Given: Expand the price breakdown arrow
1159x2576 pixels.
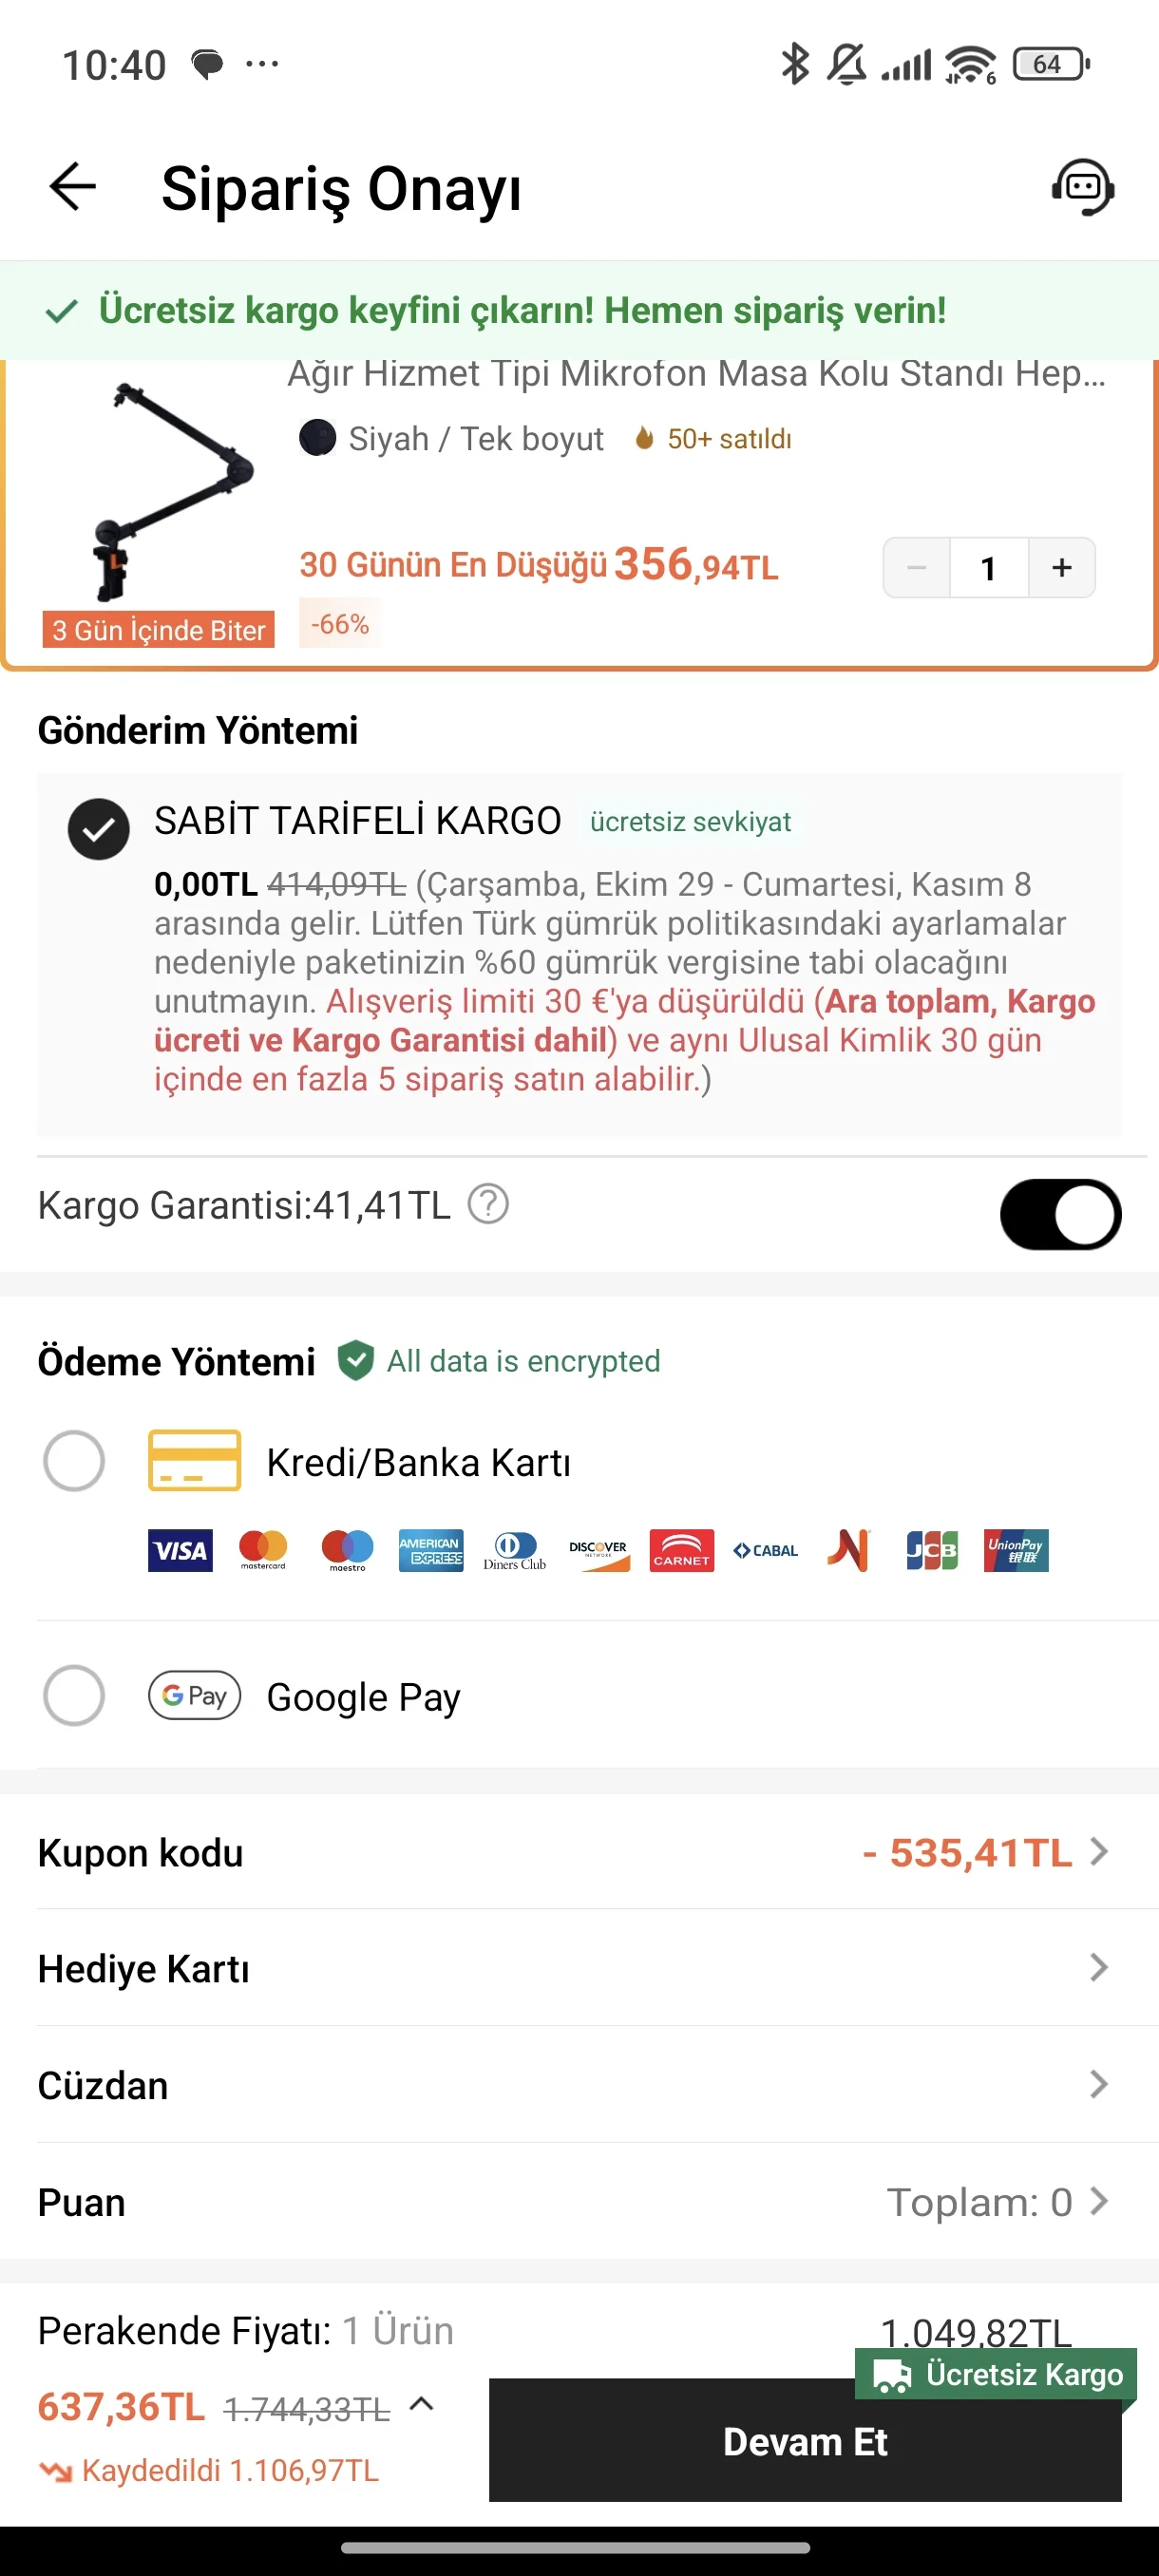Looking at the screenshot, I should 422,2404.
